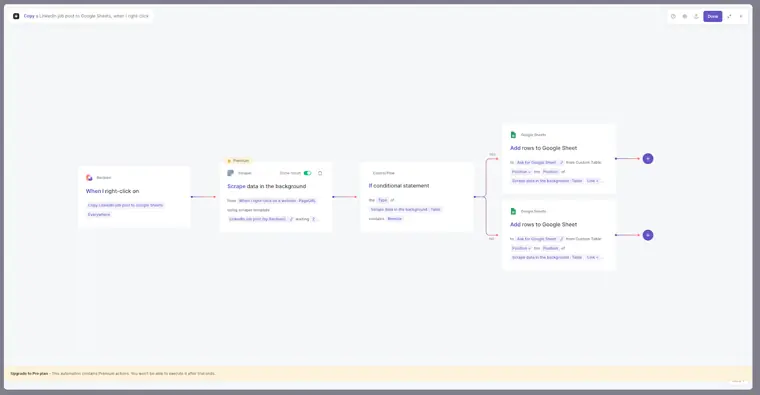Click the playbook icon beside the automation title

16,16
